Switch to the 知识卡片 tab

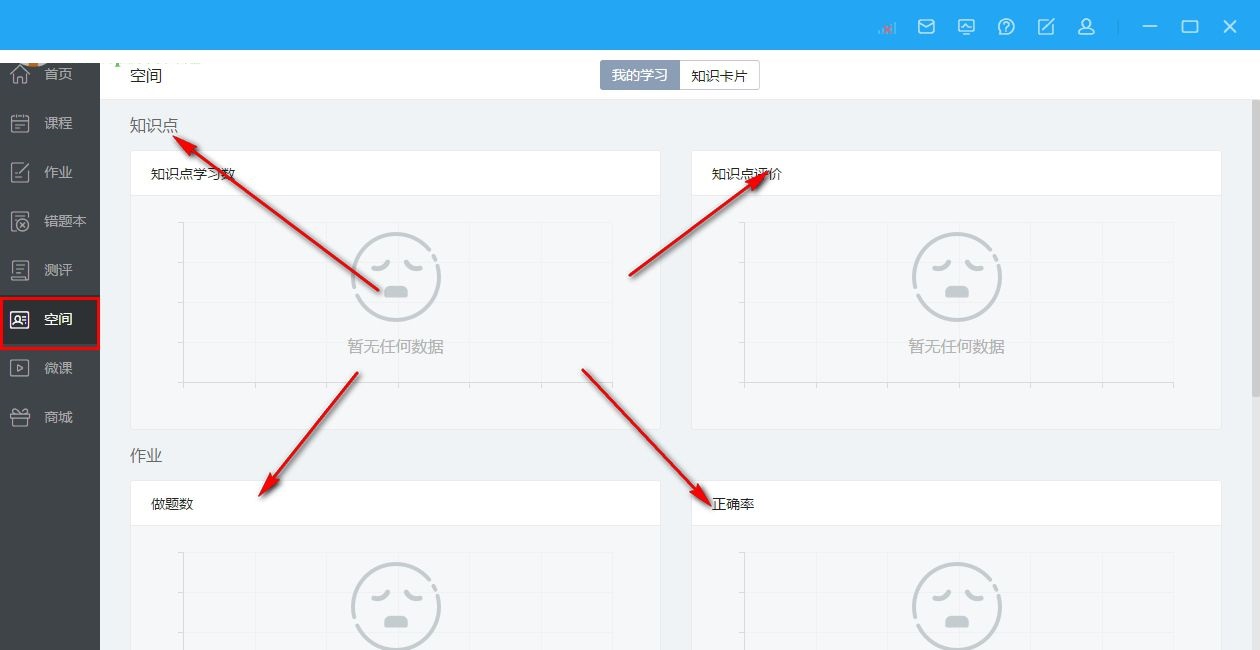pyautogui.click(x=719, y=76)
